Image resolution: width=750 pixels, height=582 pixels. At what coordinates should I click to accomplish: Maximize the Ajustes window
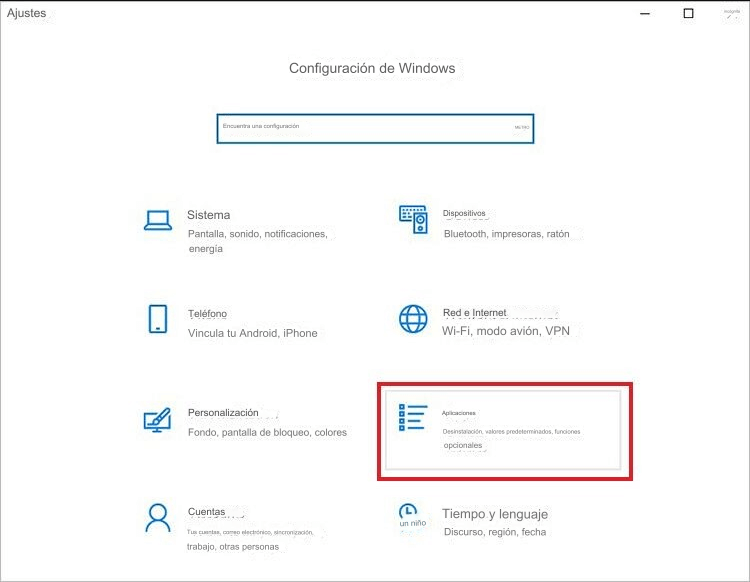pos(688,13)
